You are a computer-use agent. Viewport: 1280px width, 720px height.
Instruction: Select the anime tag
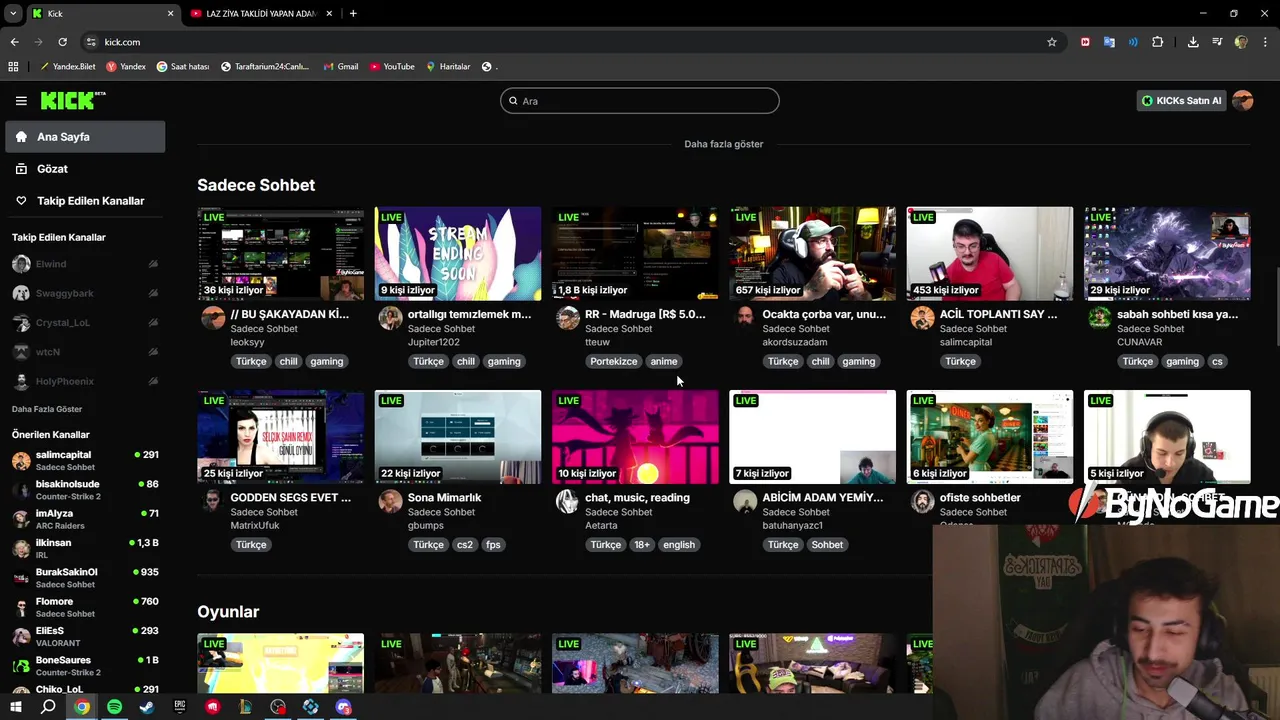[664, 362]
